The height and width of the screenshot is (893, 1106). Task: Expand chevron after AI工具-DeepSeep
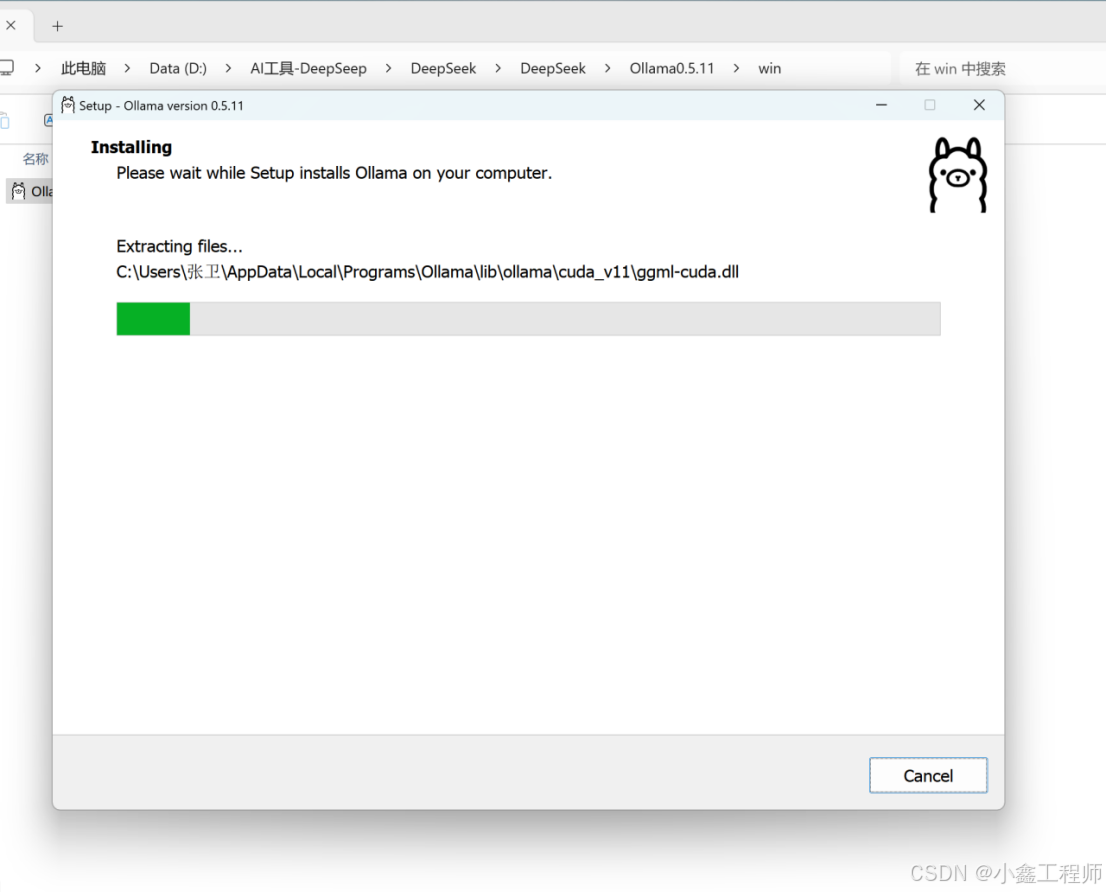click(389, 68)
